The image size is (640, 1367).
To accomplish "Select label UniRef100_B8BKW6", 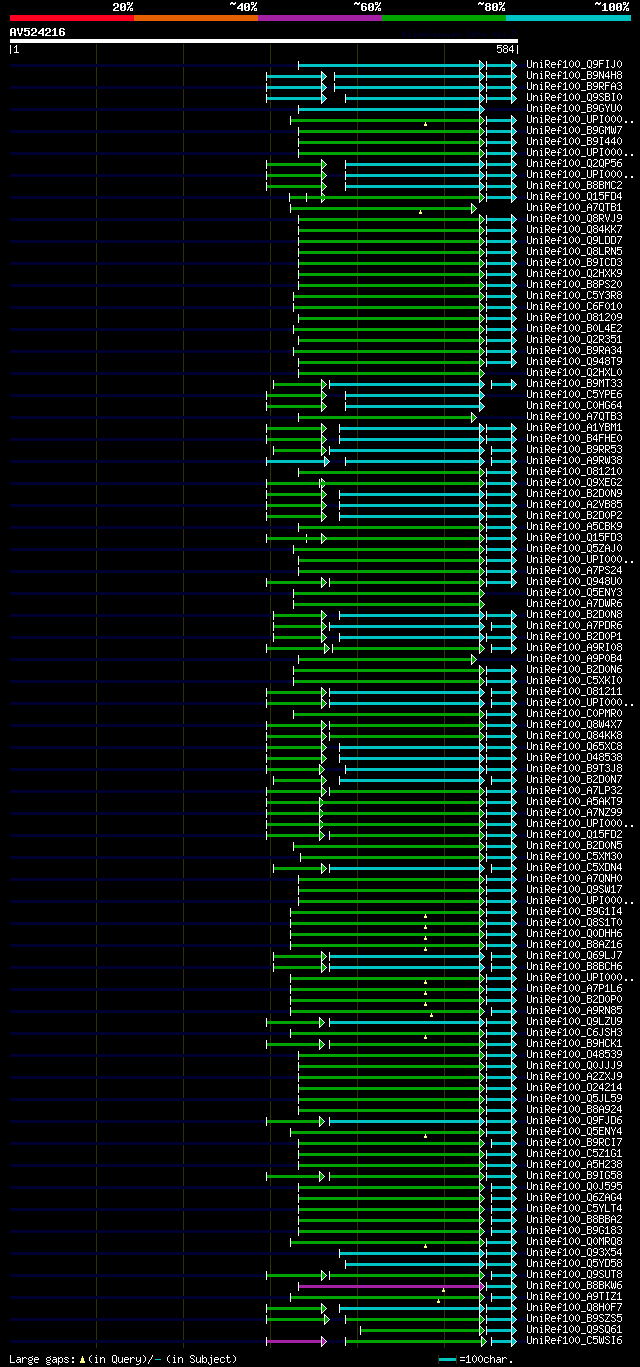I will click(573, 1285).
